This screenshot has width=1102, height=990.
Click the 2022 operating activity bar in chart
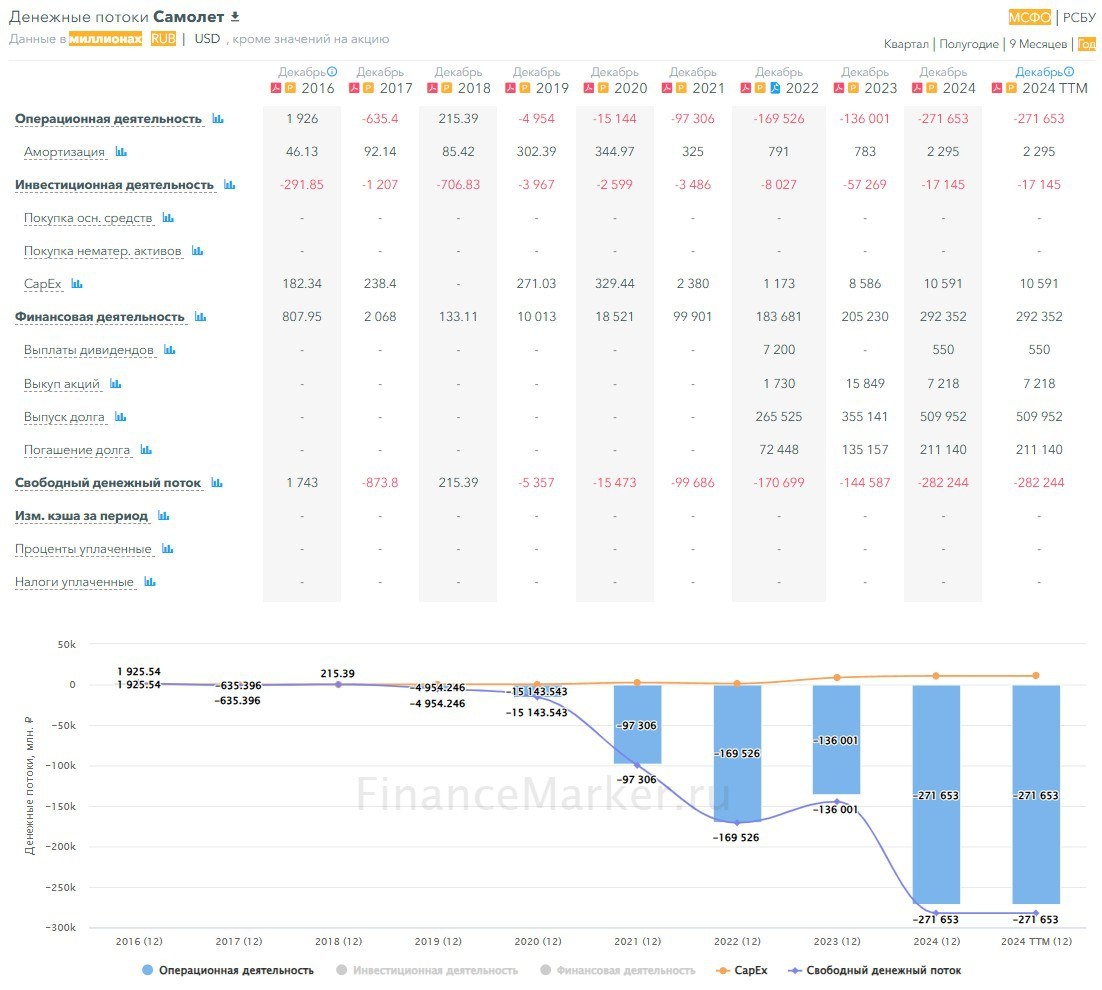[737, 753]
